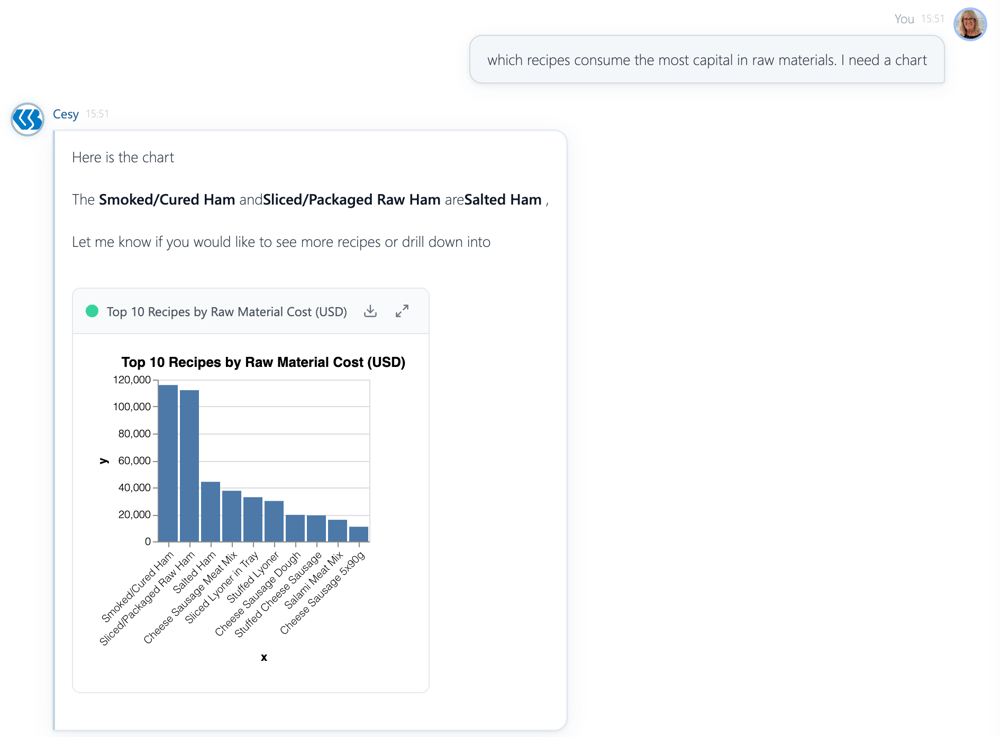This screenshot has height=737, width=1000.
Task: Select the Stuffed Cheese Sausage bar
Action: pos(316,529)
